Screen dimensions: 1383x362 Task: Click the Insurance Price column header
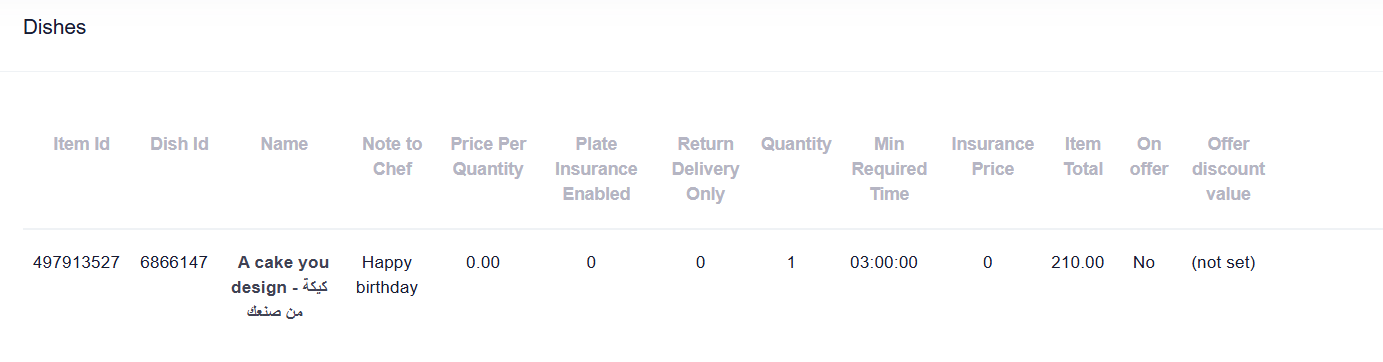[x=992, y=157]
